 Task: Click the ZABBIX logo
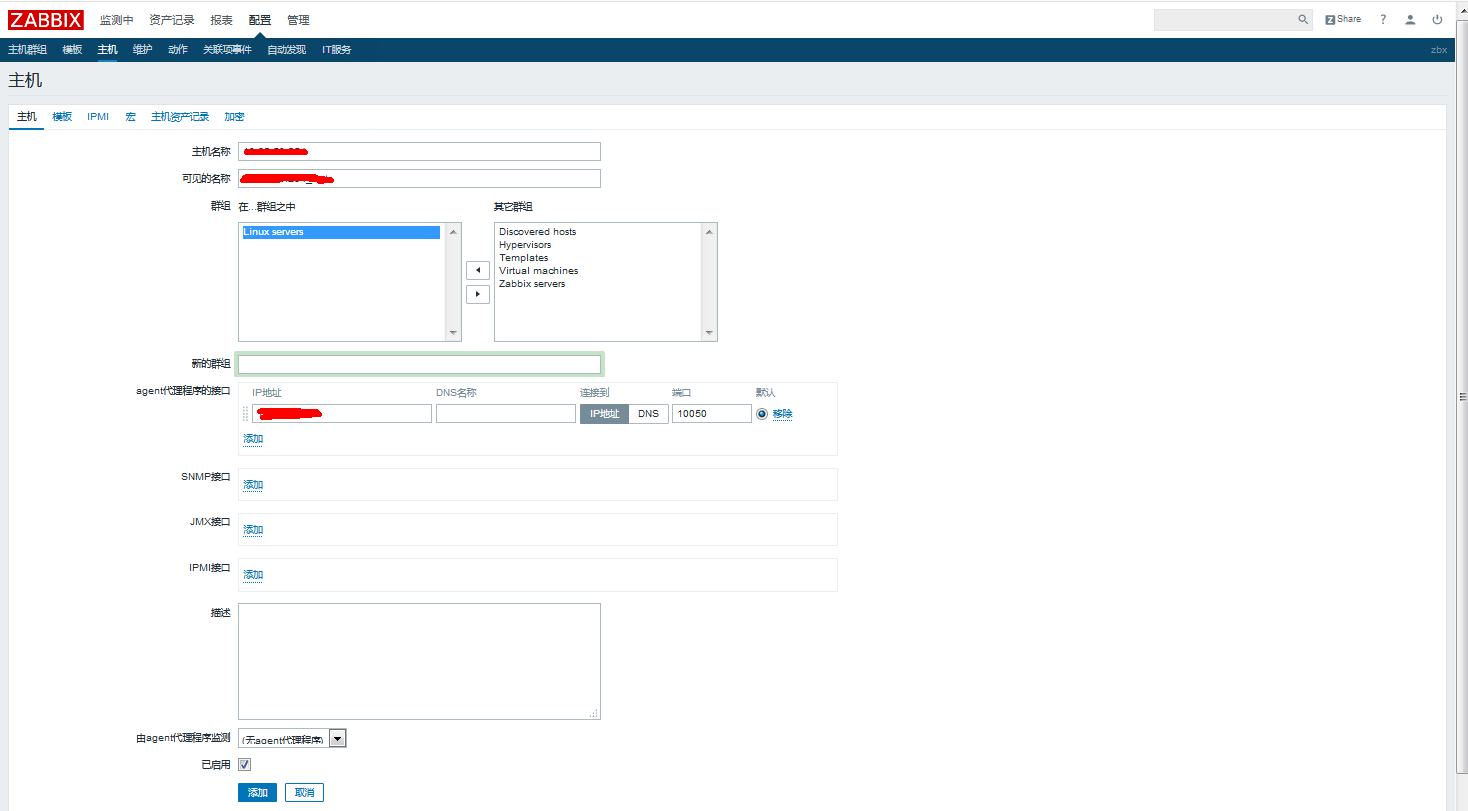coord(46,19)
